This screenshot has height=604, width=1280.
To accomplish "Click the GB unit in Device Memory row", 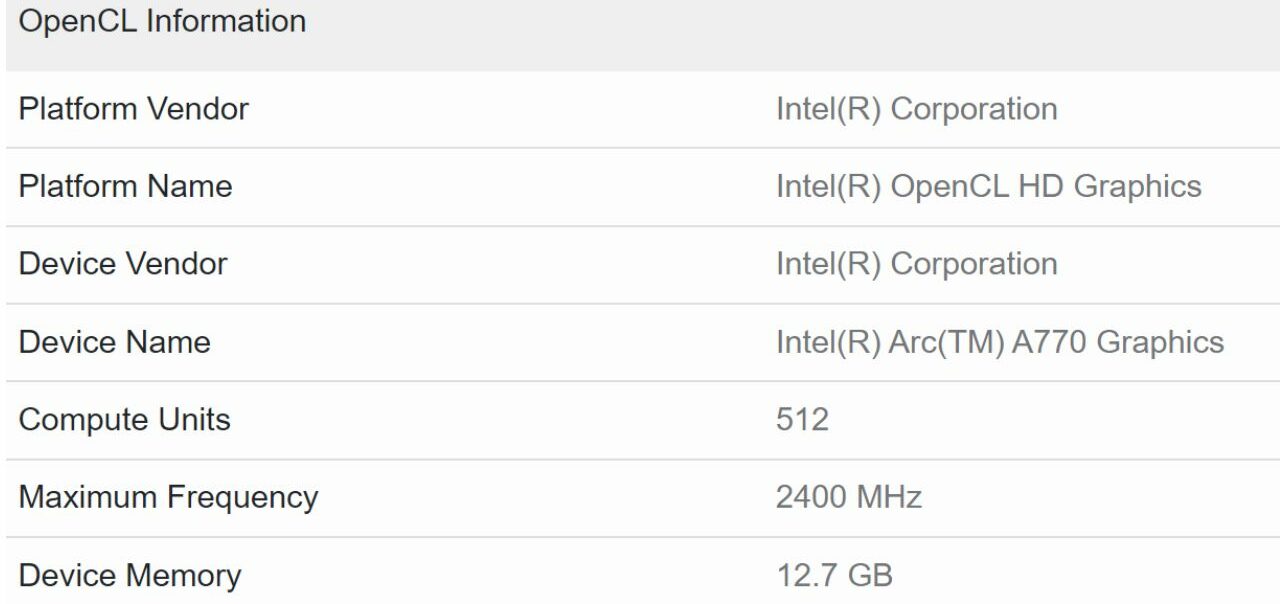I will (x=870, y=576).
